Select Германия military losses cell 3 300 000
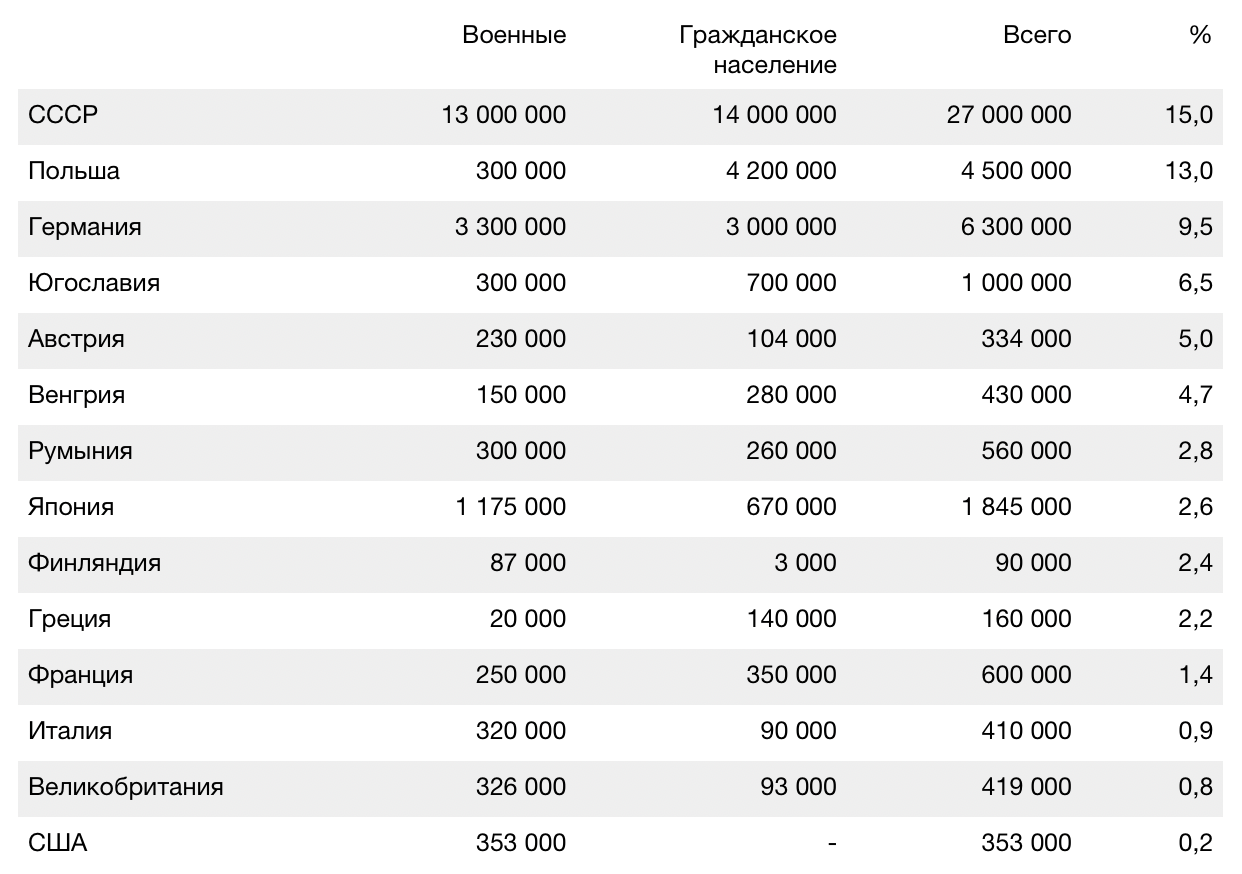Screen dimensions: 1242x874 coord(510,227)
